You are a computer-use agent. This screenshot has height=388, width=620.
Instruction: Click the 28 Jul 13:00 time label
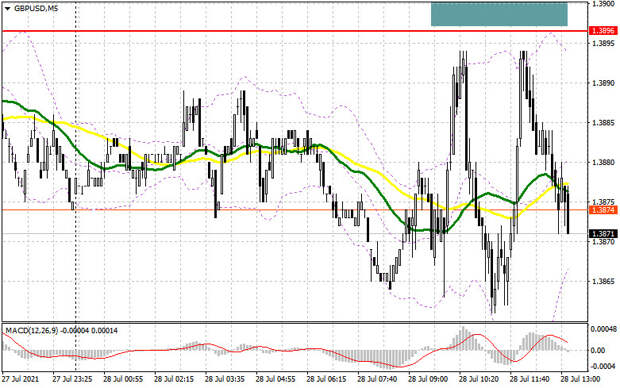[580, 379]
